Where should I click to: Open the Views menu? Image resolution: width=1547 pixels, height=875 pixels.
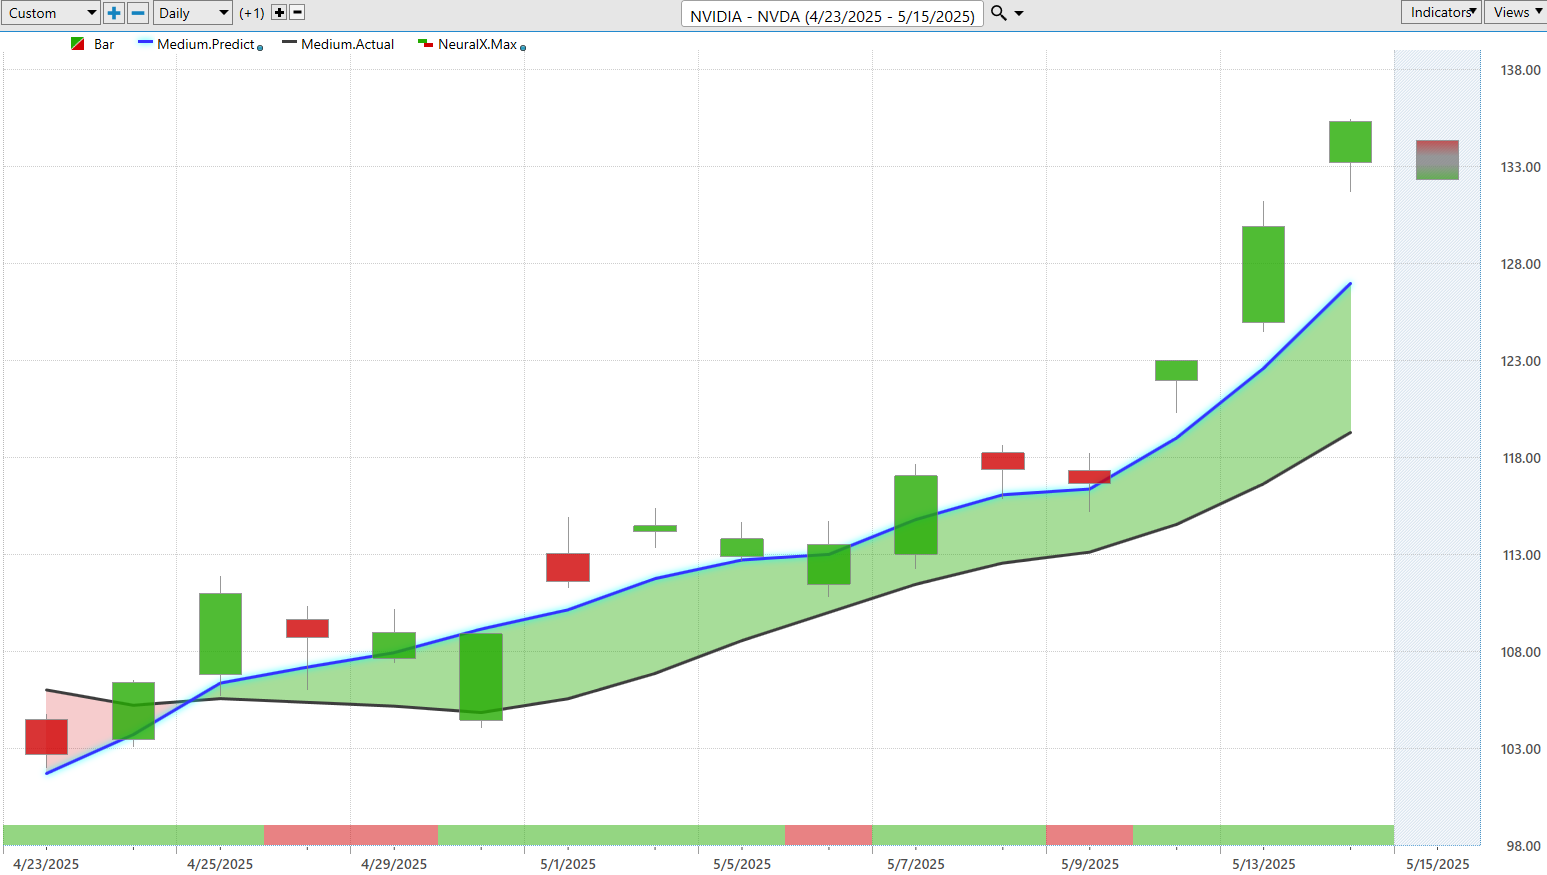coord(1516,12)
